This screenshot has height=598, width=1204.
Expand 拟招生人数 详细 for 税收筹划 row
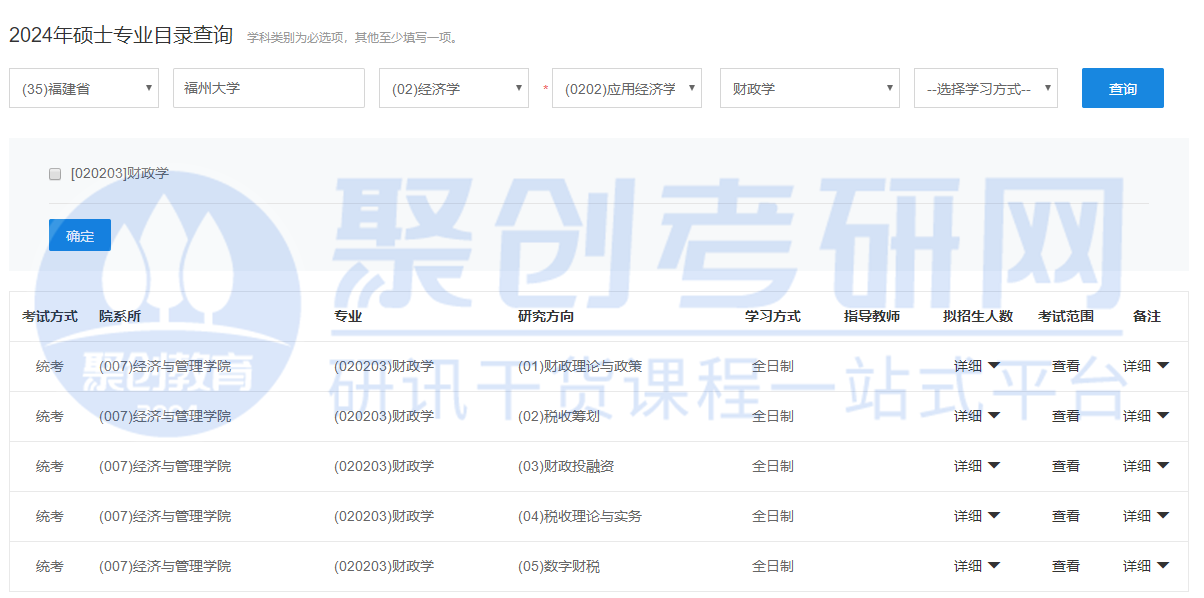(x=977, y=416)
